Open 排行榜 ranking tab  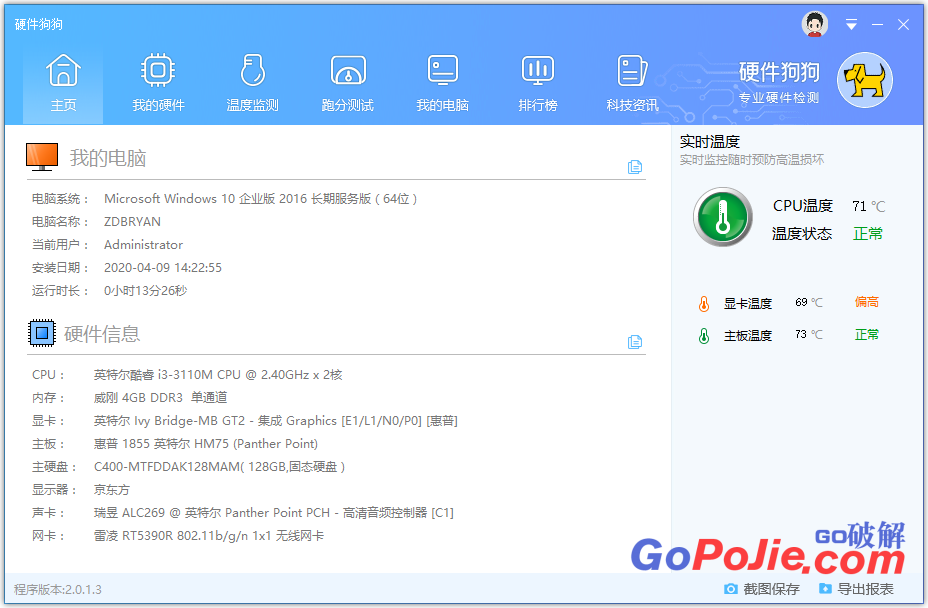click(537, 83)
